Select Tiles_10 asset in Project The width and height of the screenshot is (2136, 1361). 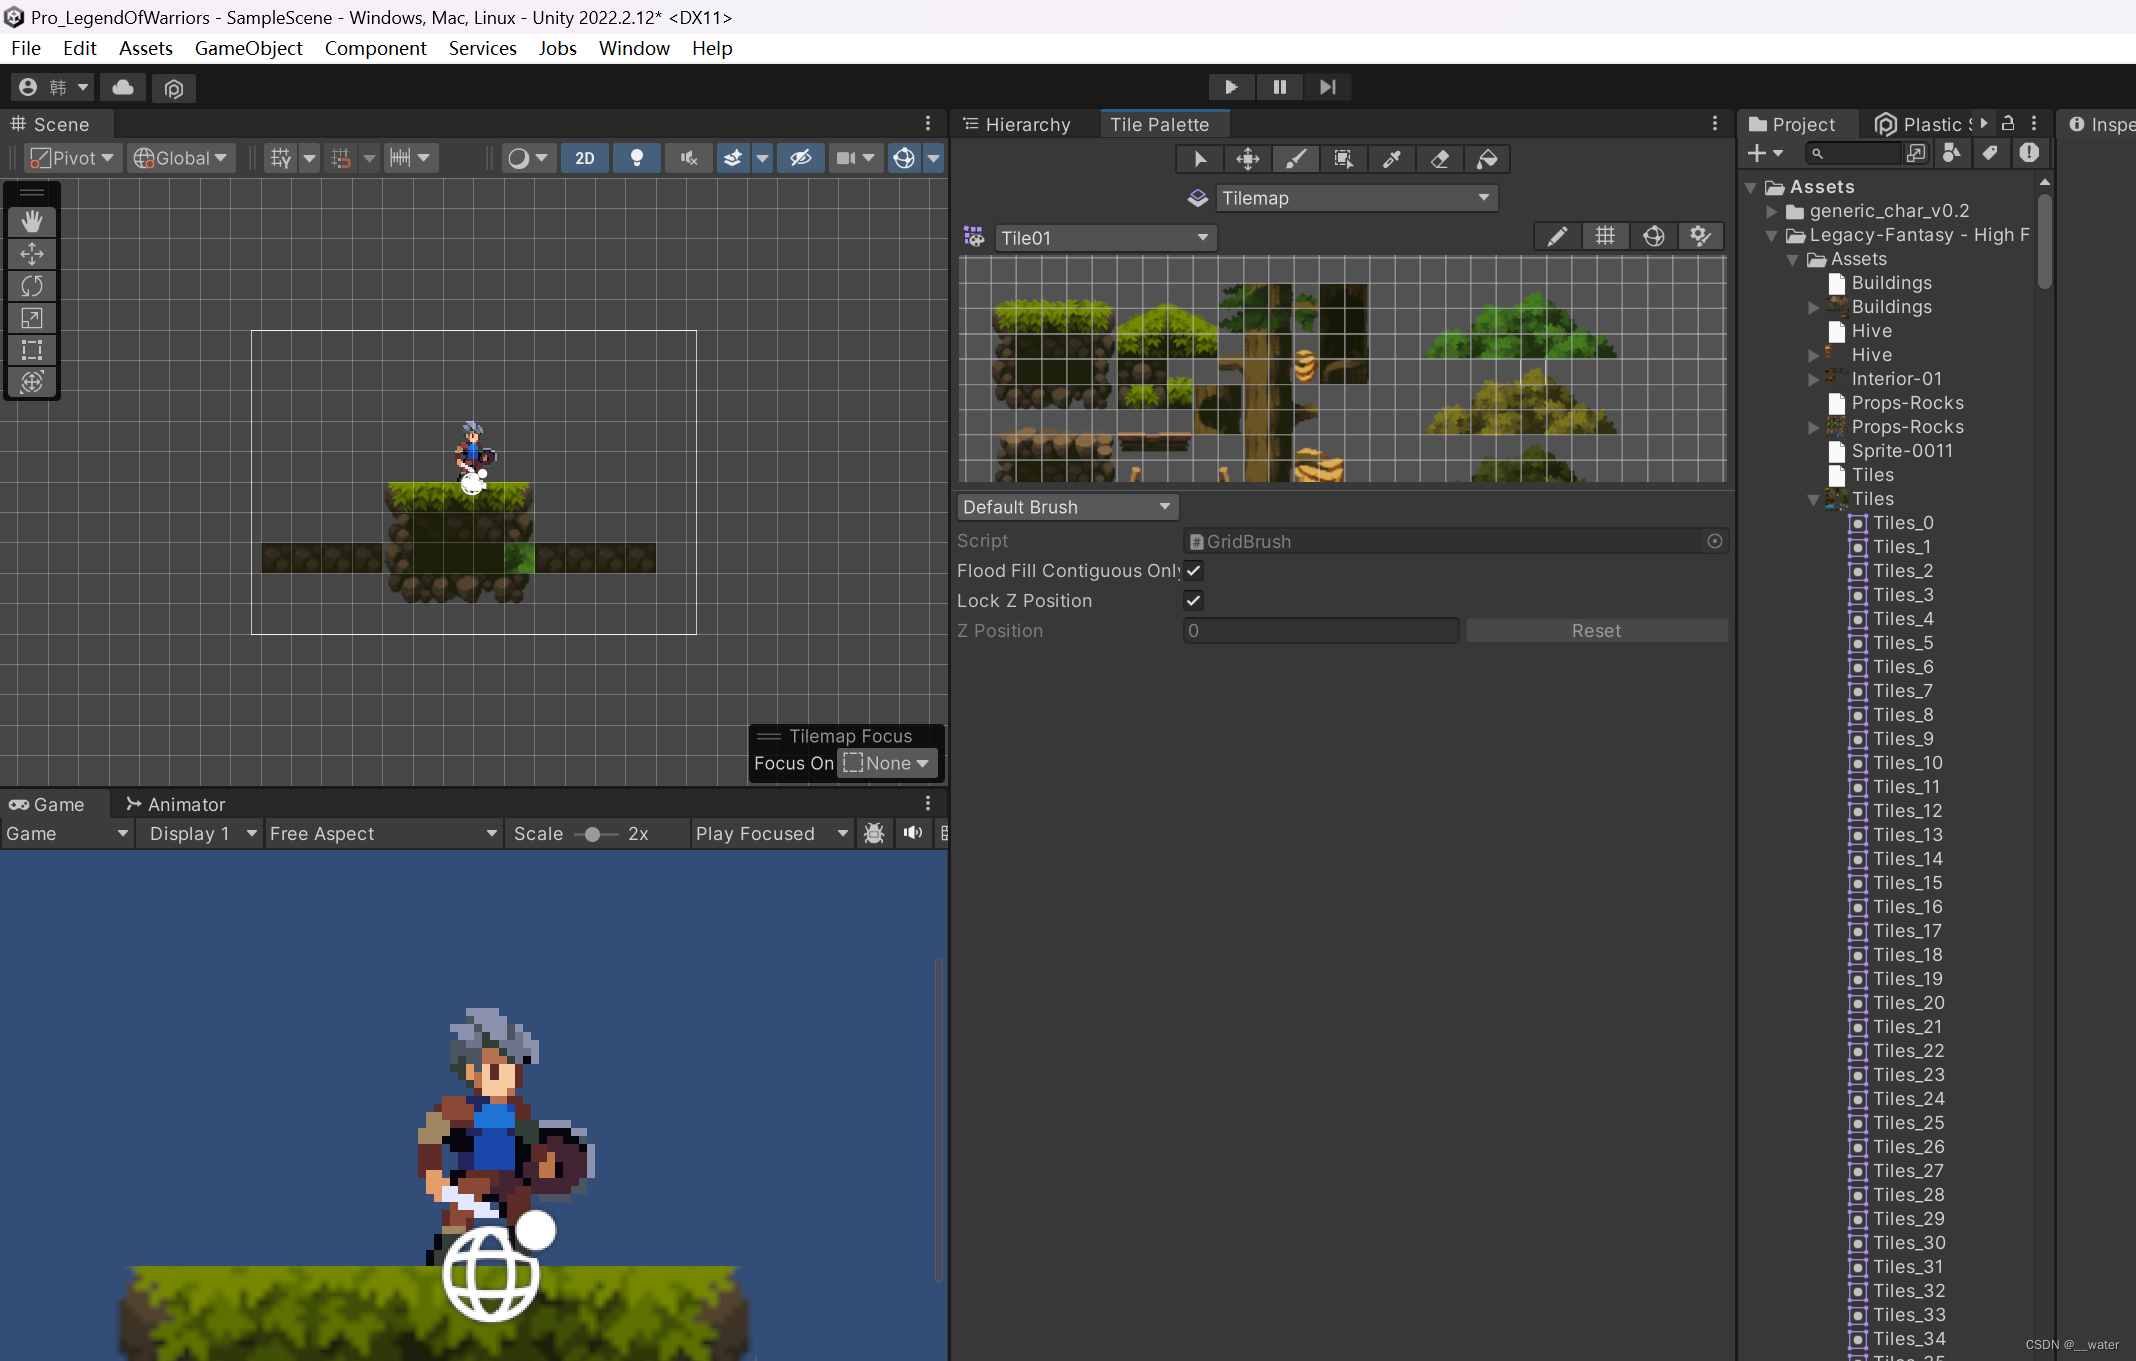[x=1906, y=763]
